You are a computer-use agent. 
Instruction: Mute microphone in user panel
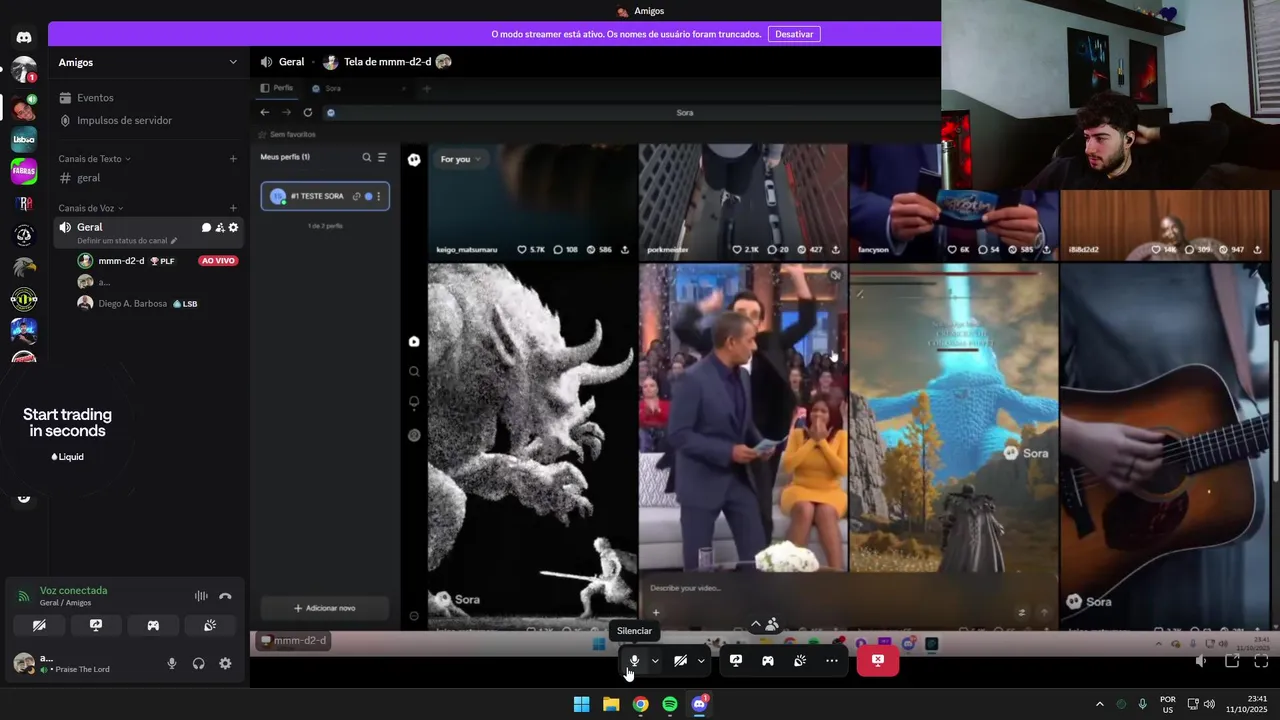(x=172, y=663)
